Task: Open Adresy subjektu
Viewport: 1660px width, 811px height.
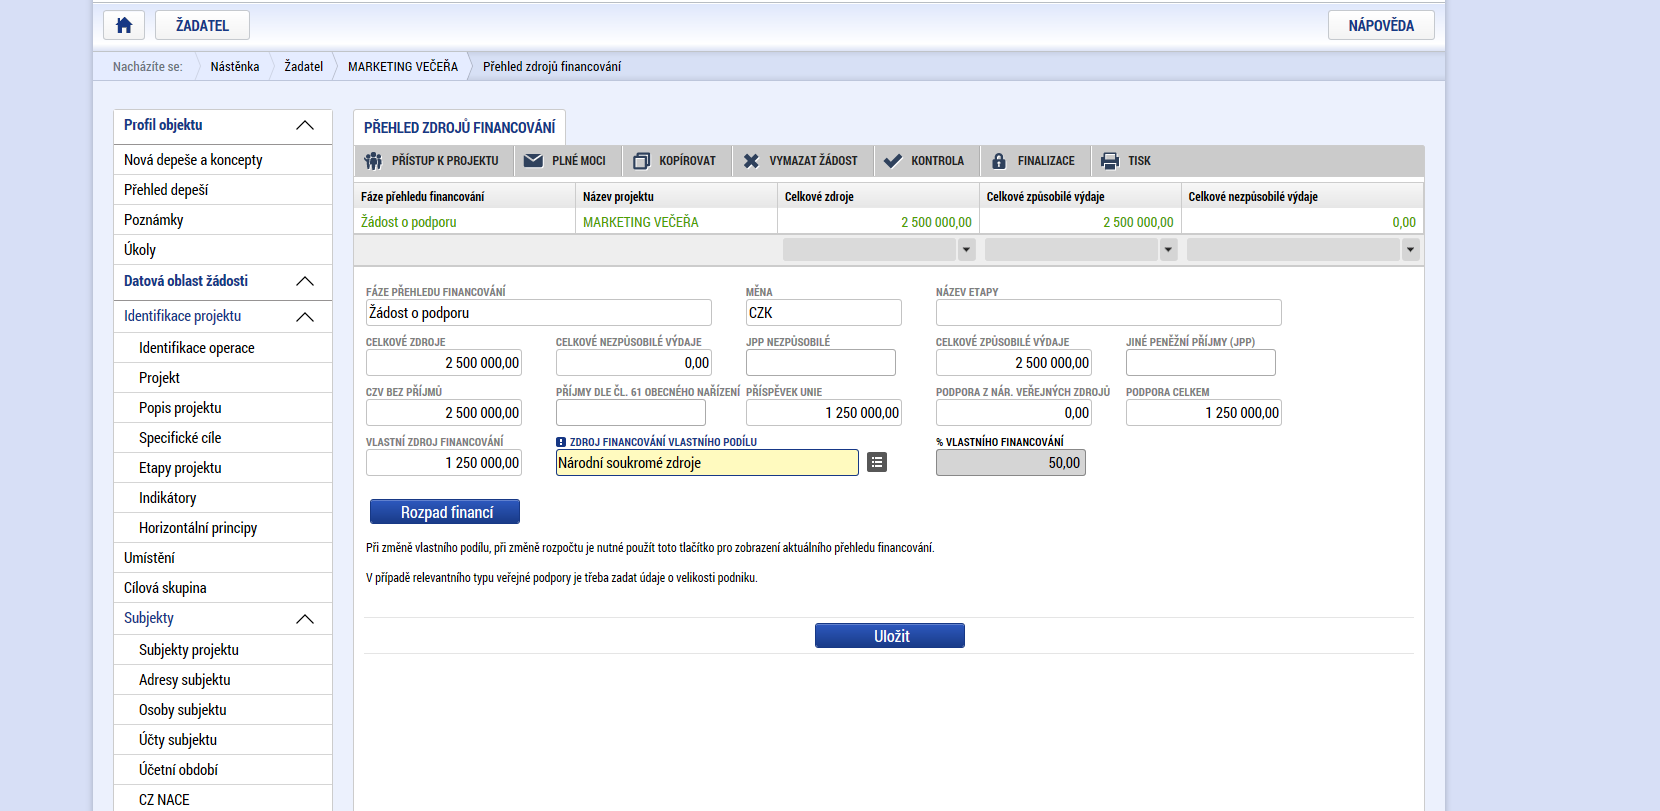Action: coord(223,680)
